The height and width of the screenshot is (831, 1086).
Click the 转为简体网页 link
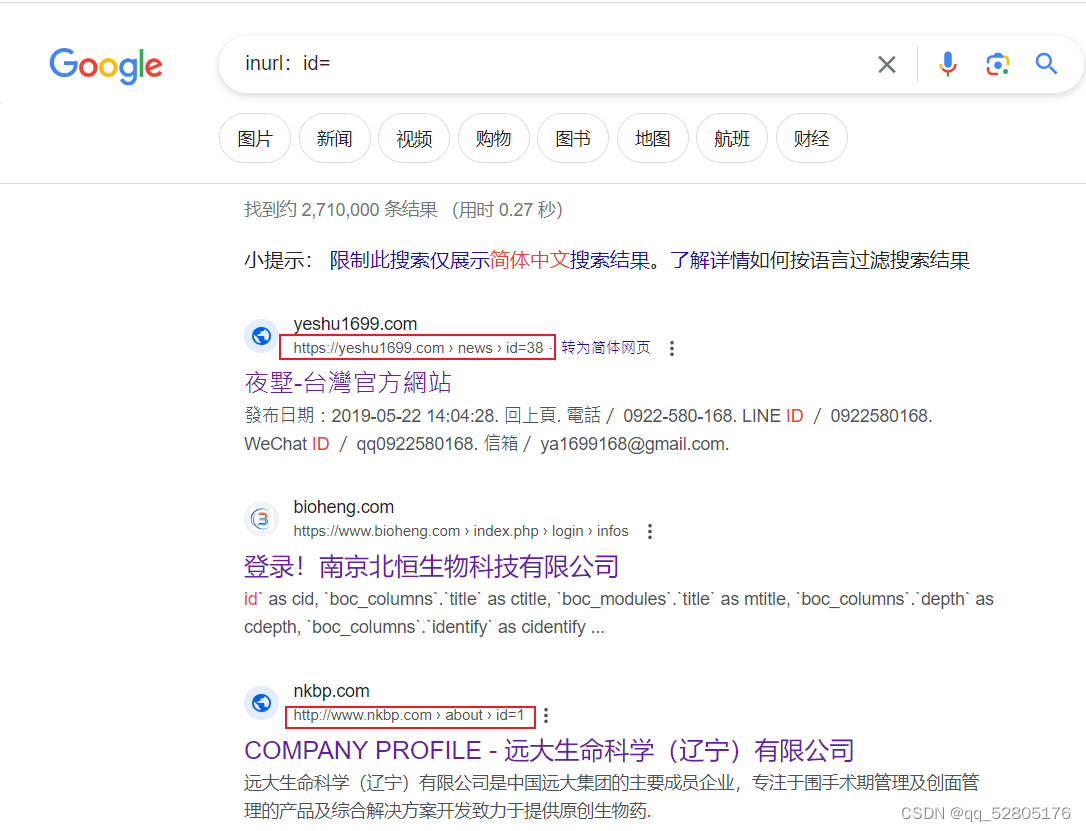606,348
